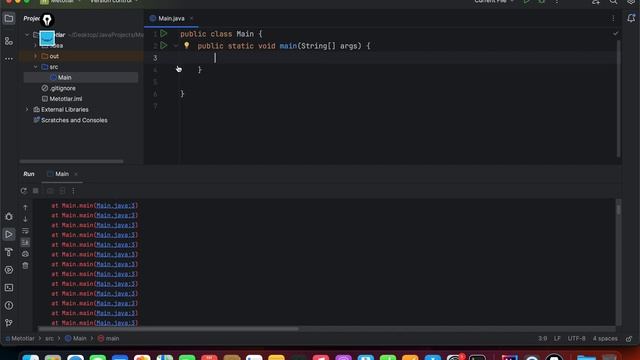Open the Run tool window sidebar icon

(9, 234)
